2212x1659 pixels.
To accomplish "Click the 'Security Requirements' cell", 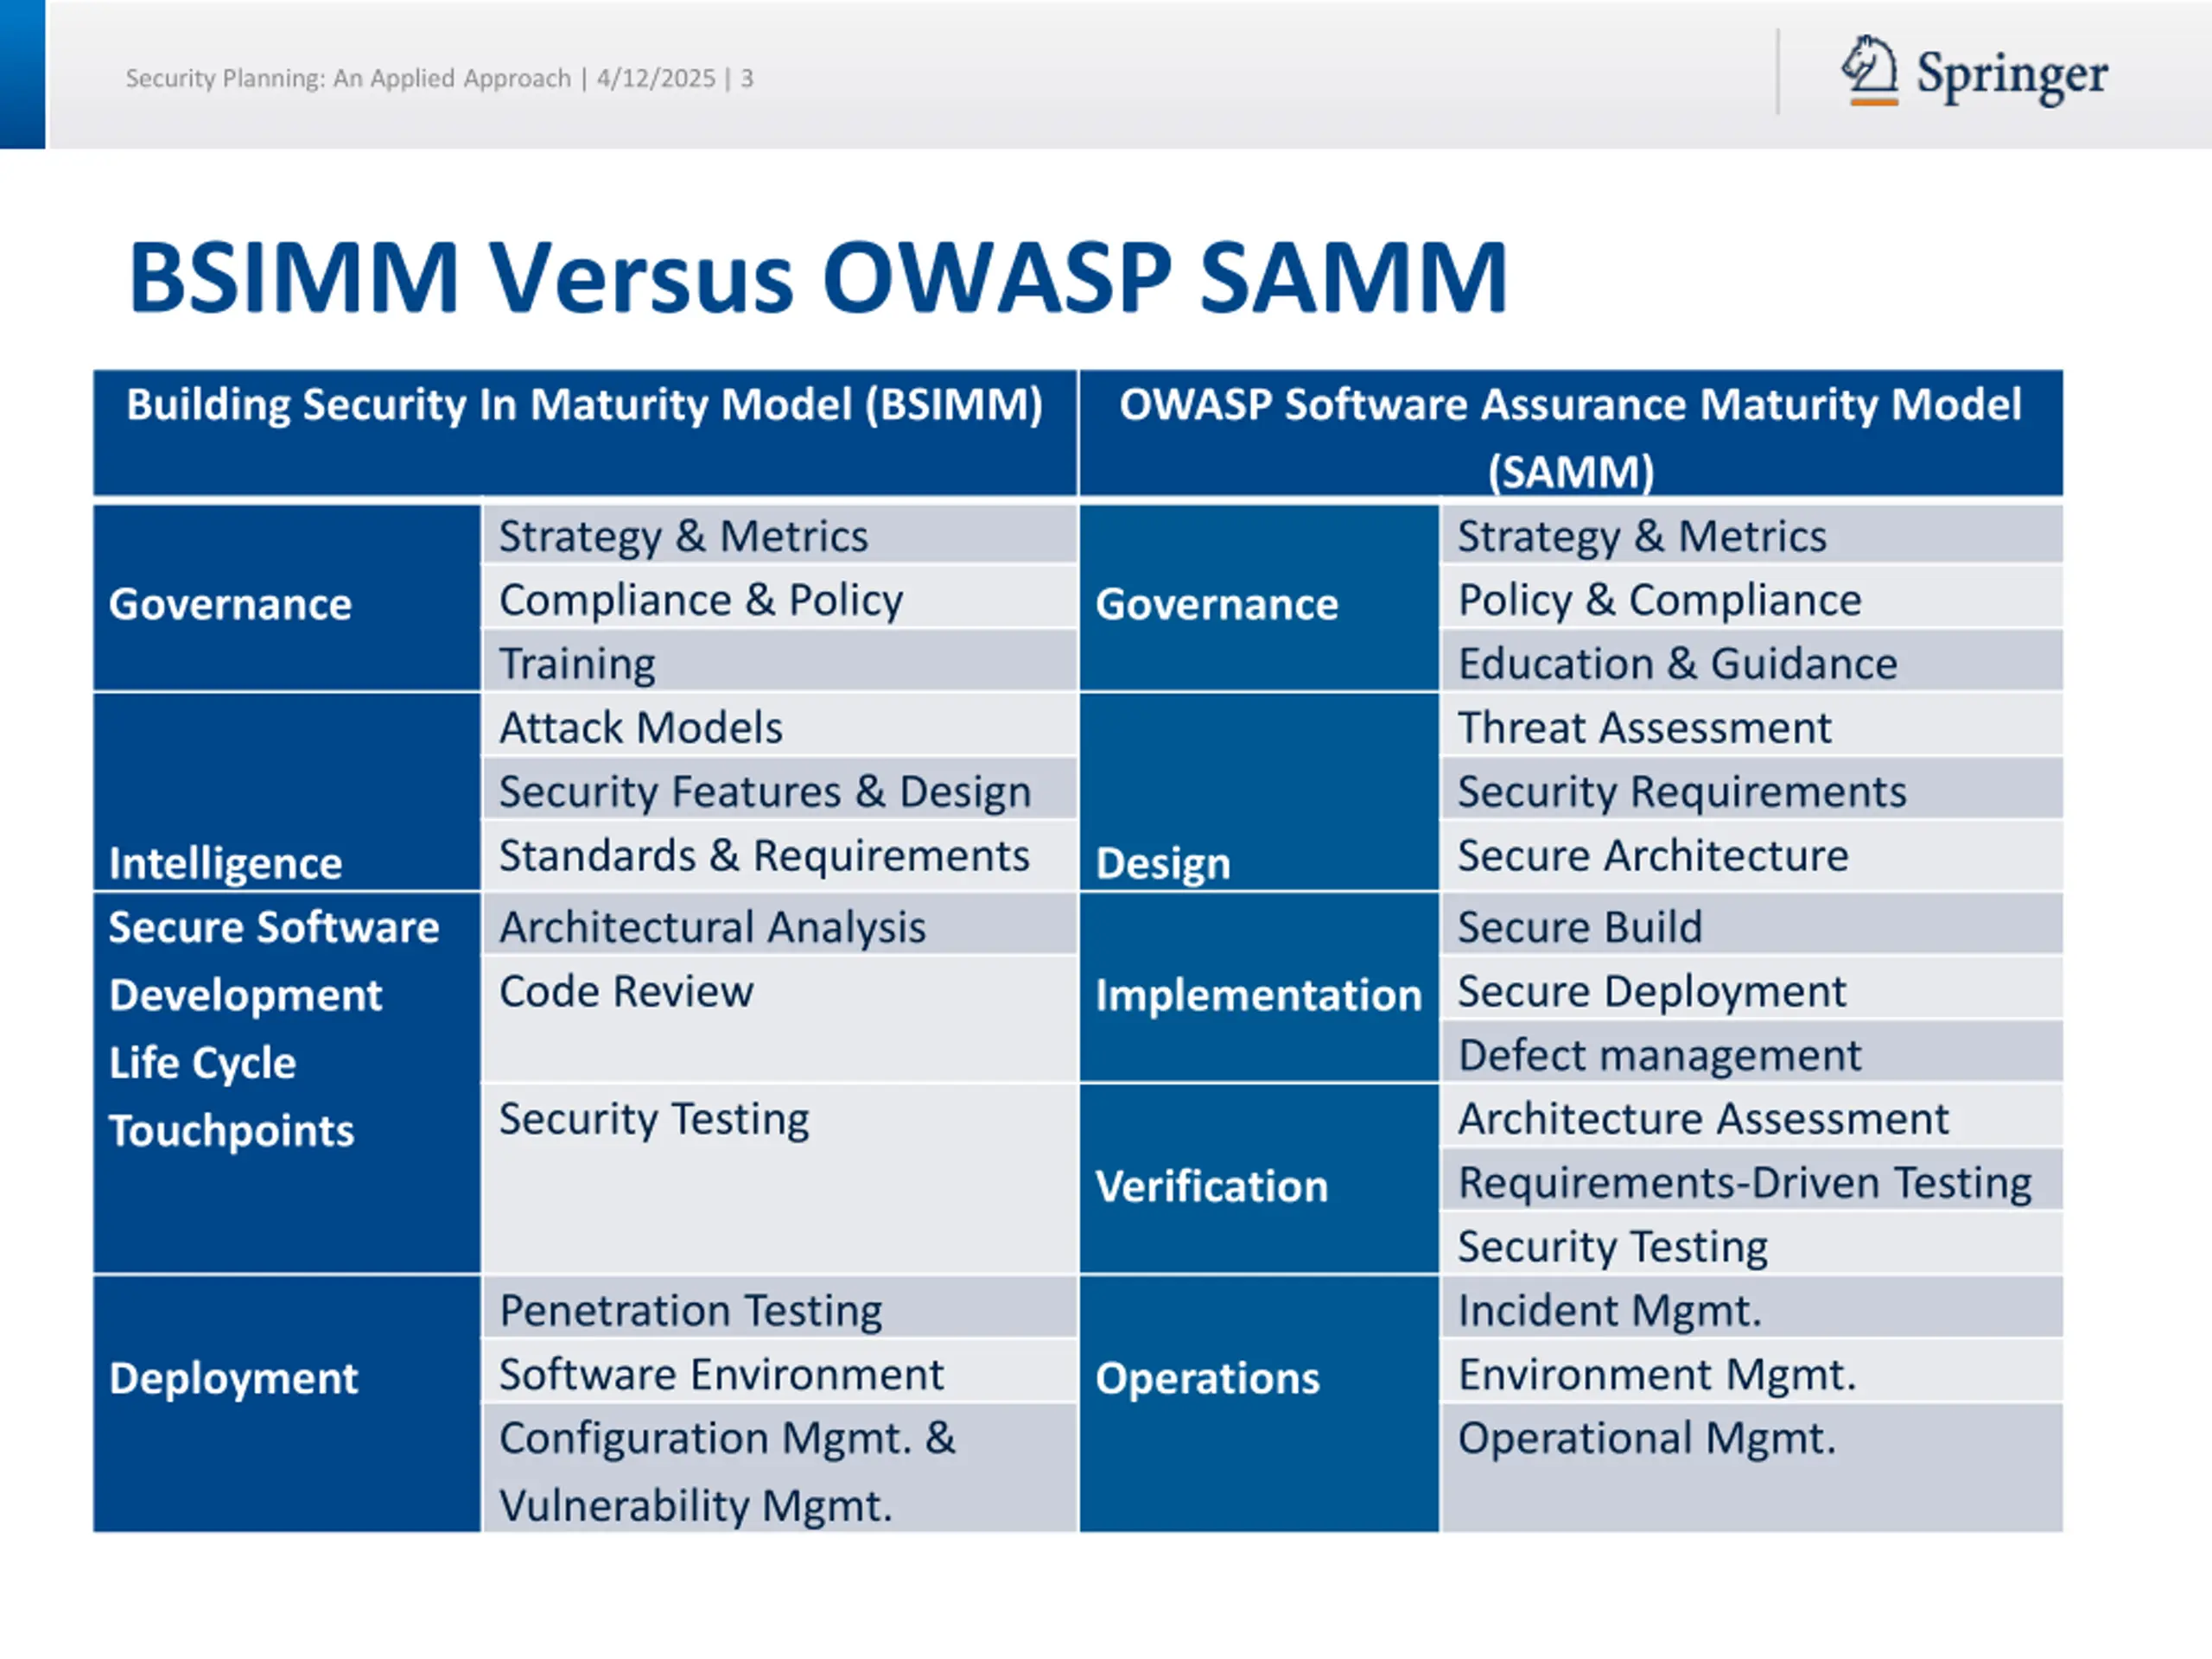I will [x=1752, y=788].
